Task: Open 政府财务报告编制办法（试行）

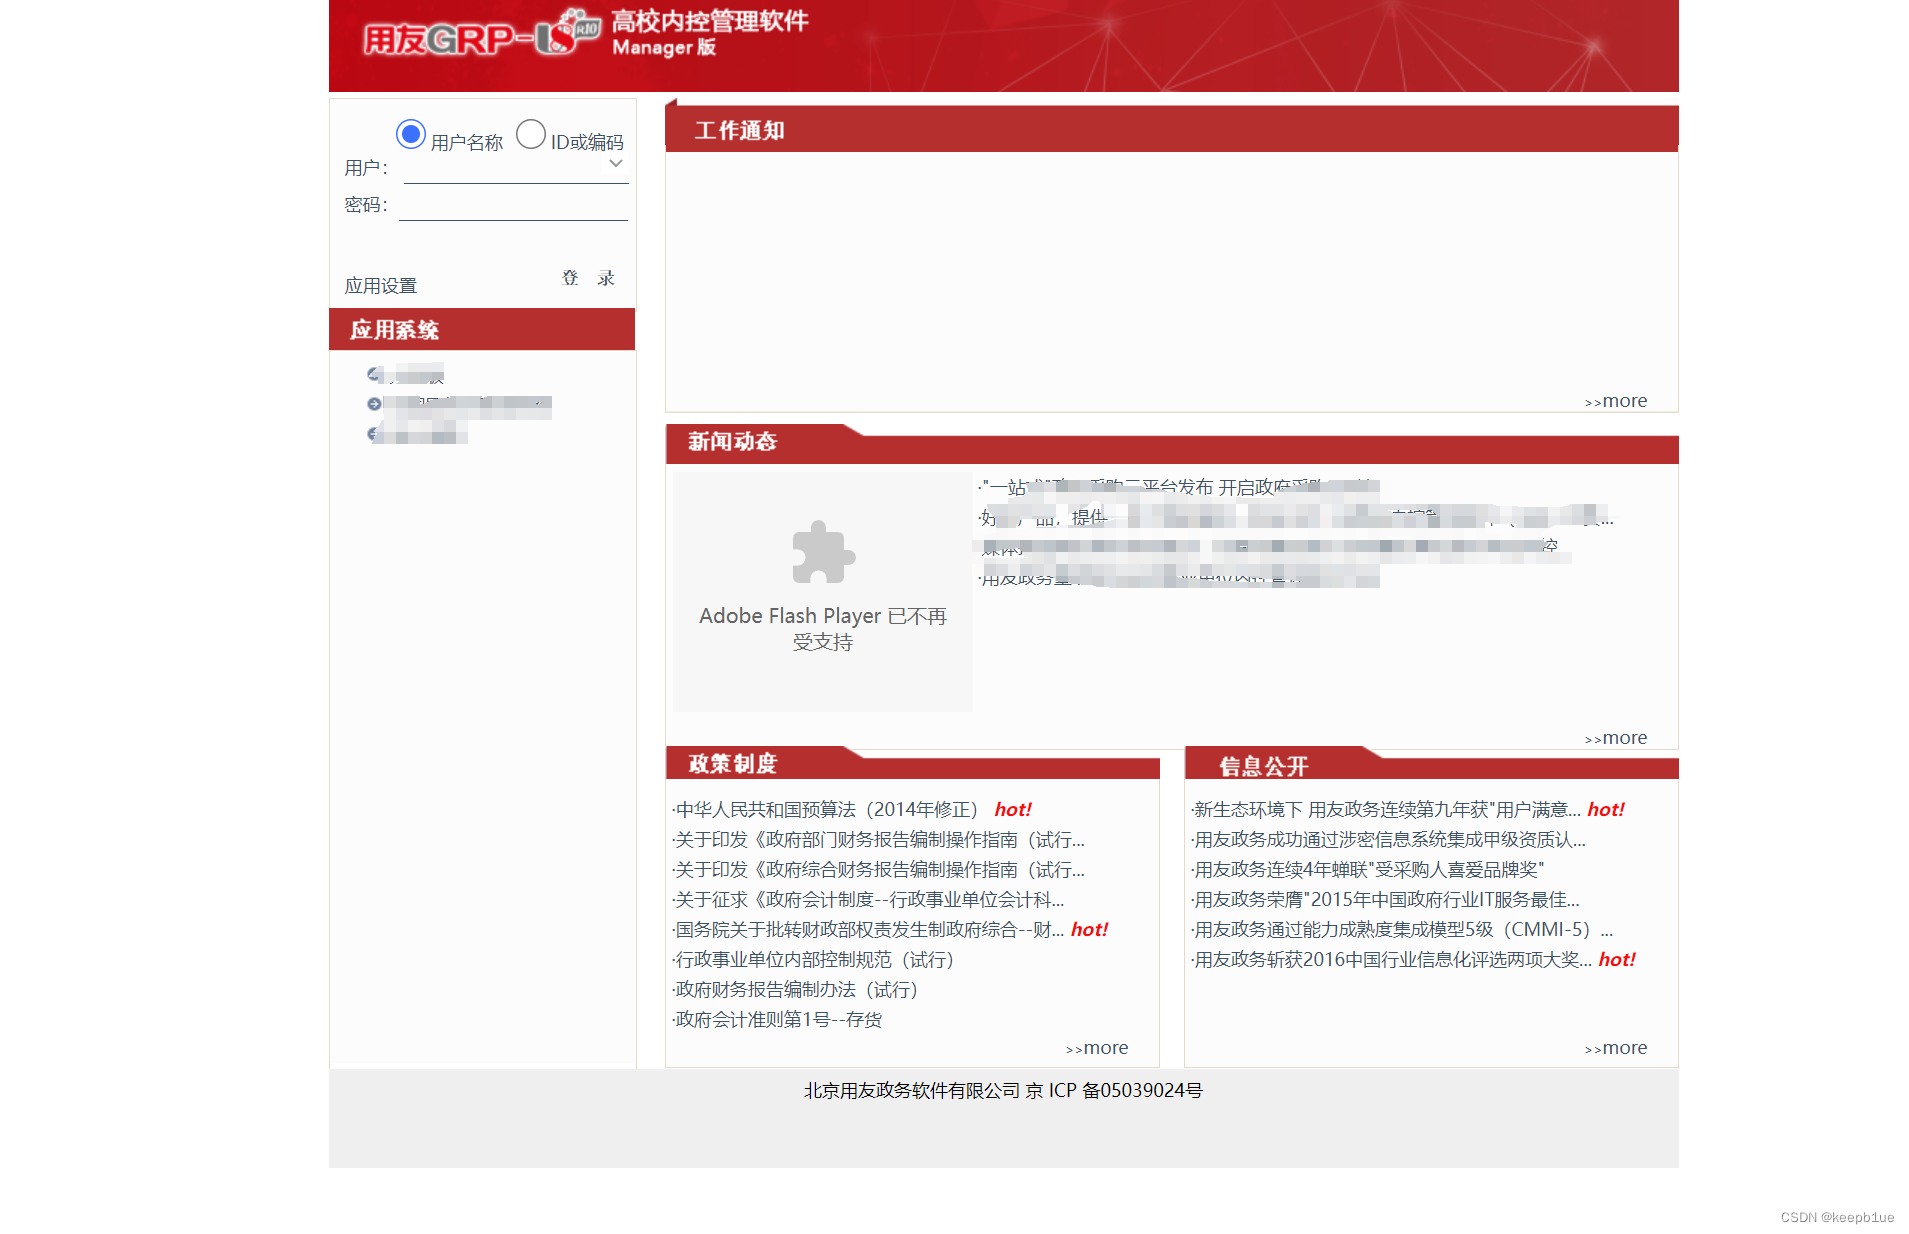Action: [797, 990]
